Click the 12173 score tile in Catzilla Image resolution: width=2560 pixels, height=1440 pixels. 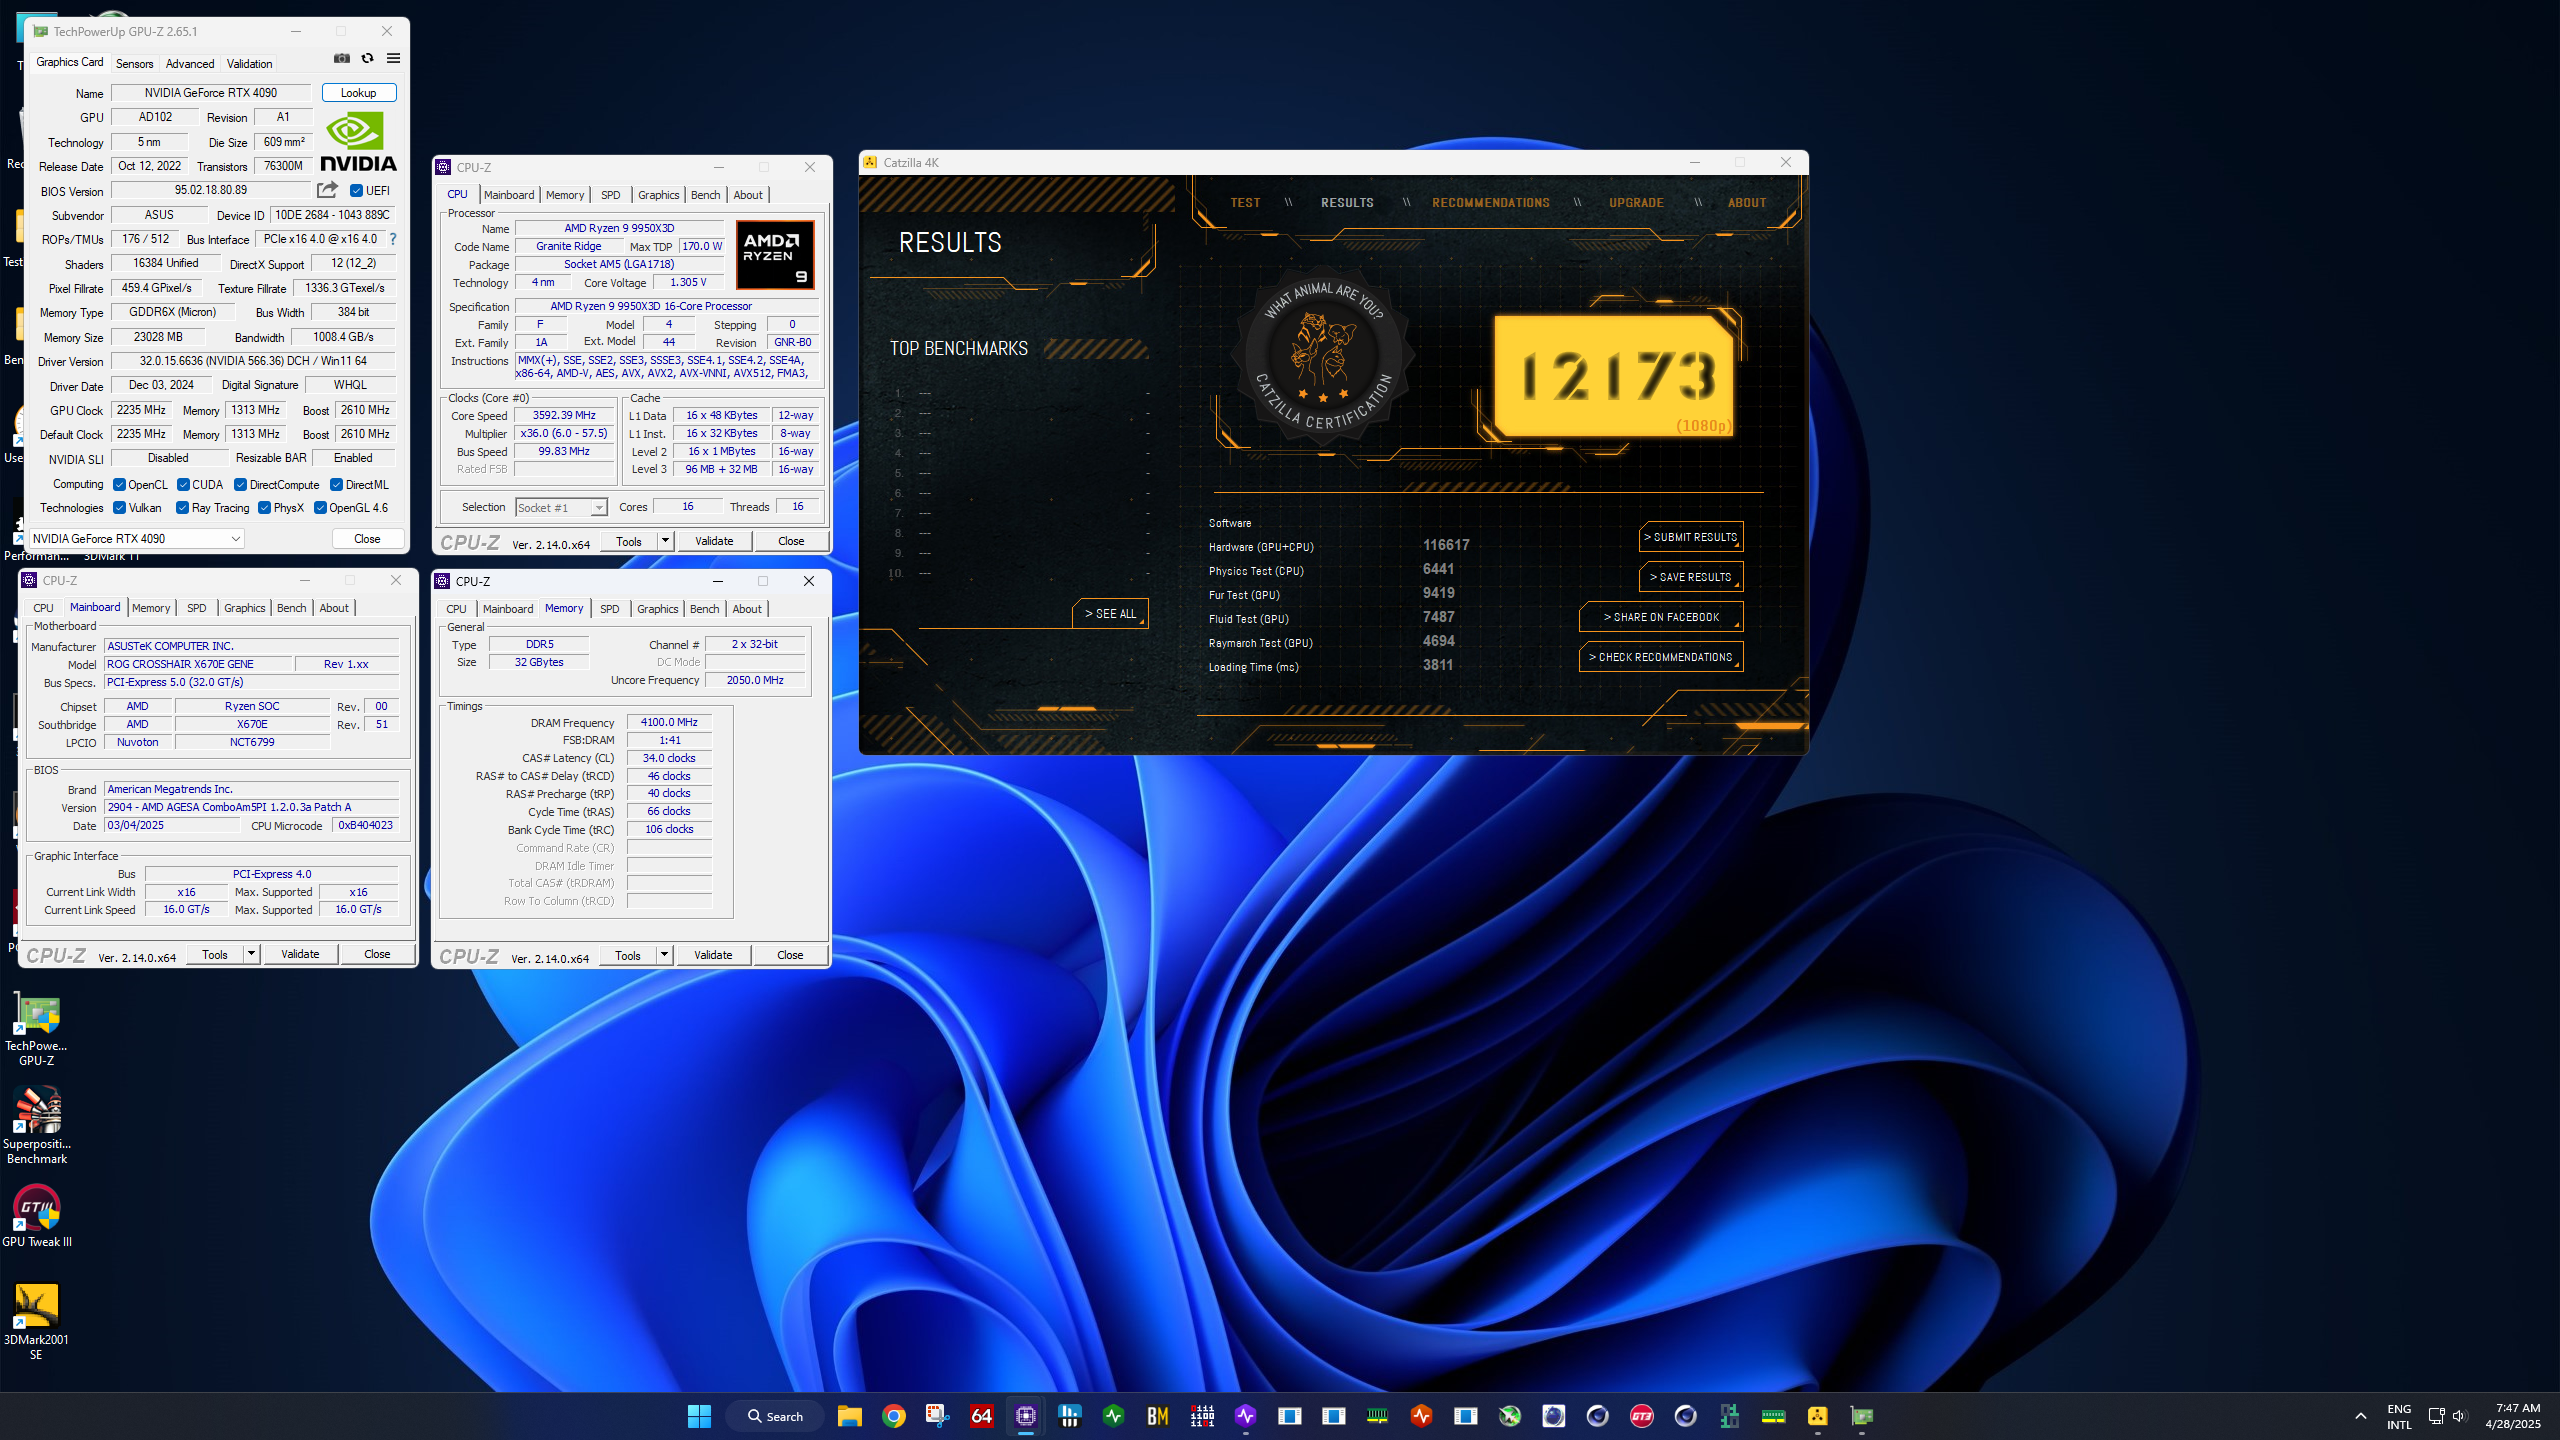click(x=1612, y=376)
